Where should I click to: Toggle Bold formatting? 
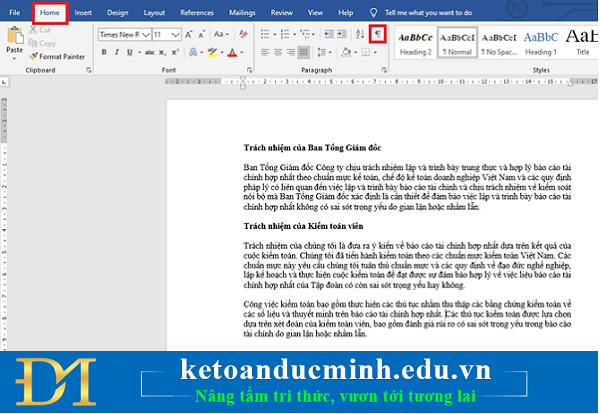coord(104,52)
